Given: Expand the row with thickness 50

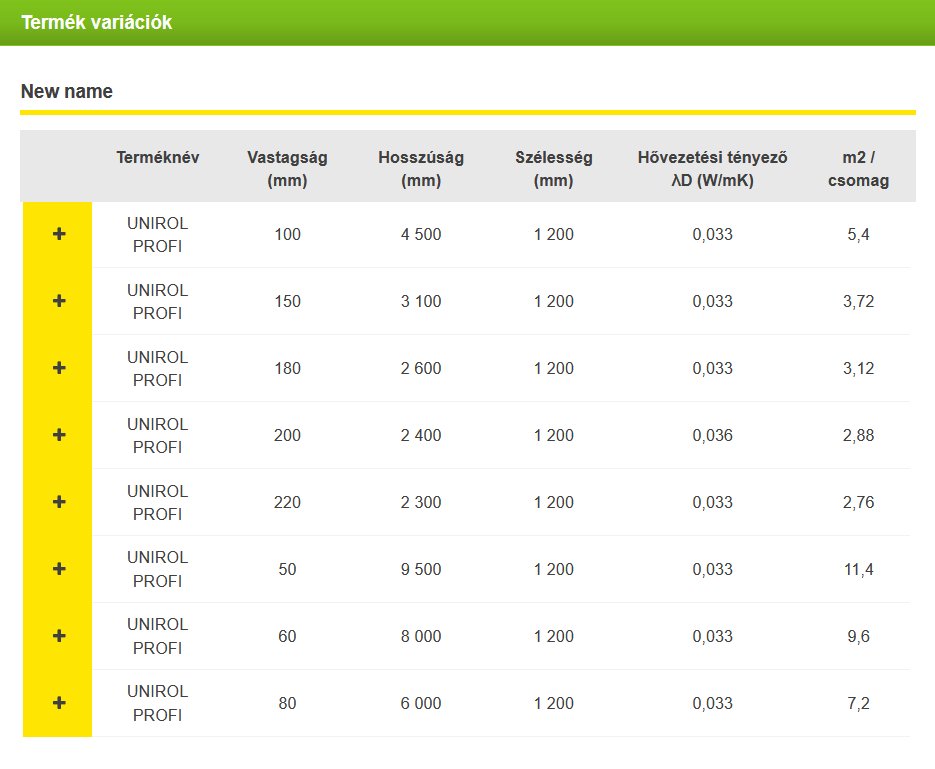Looking at the screenshot, I should 58,569.
